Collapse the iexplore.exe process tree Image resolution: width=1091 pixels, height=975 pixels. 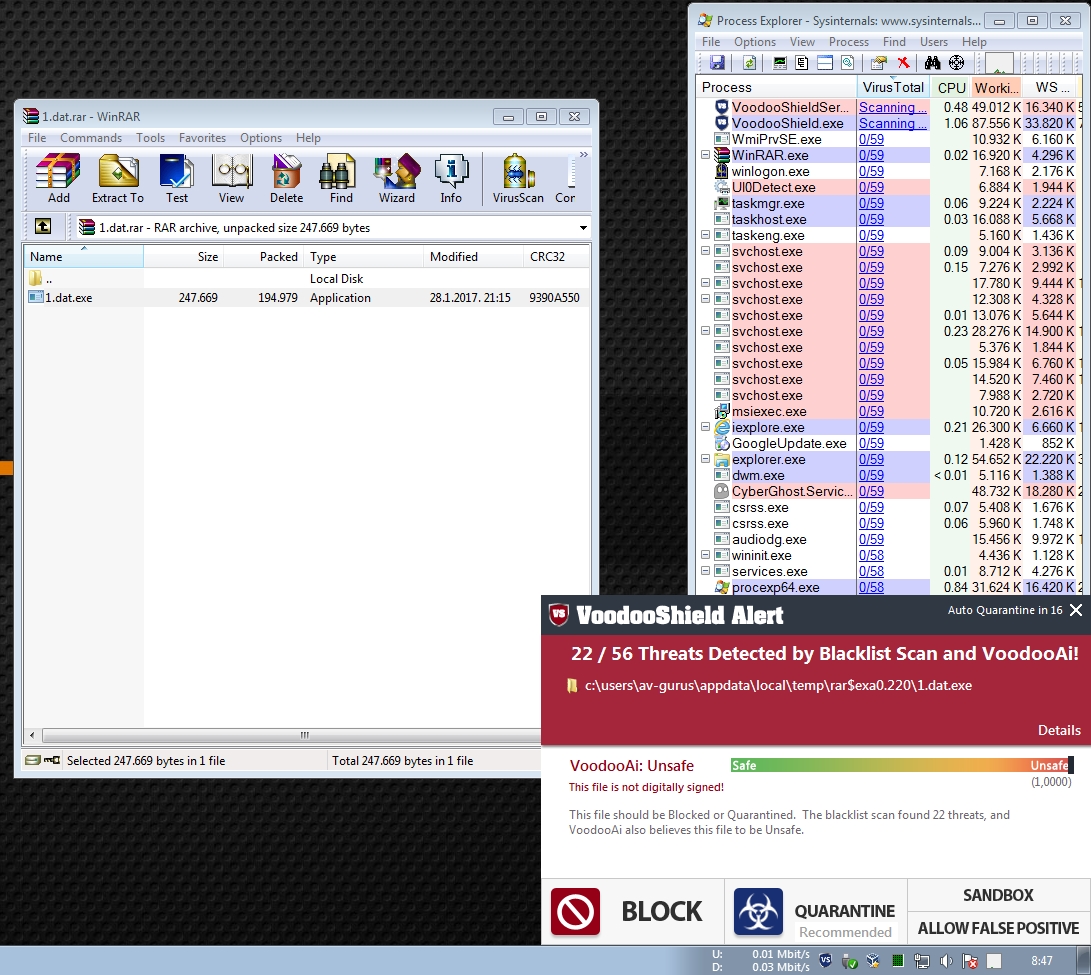(705, 427)
